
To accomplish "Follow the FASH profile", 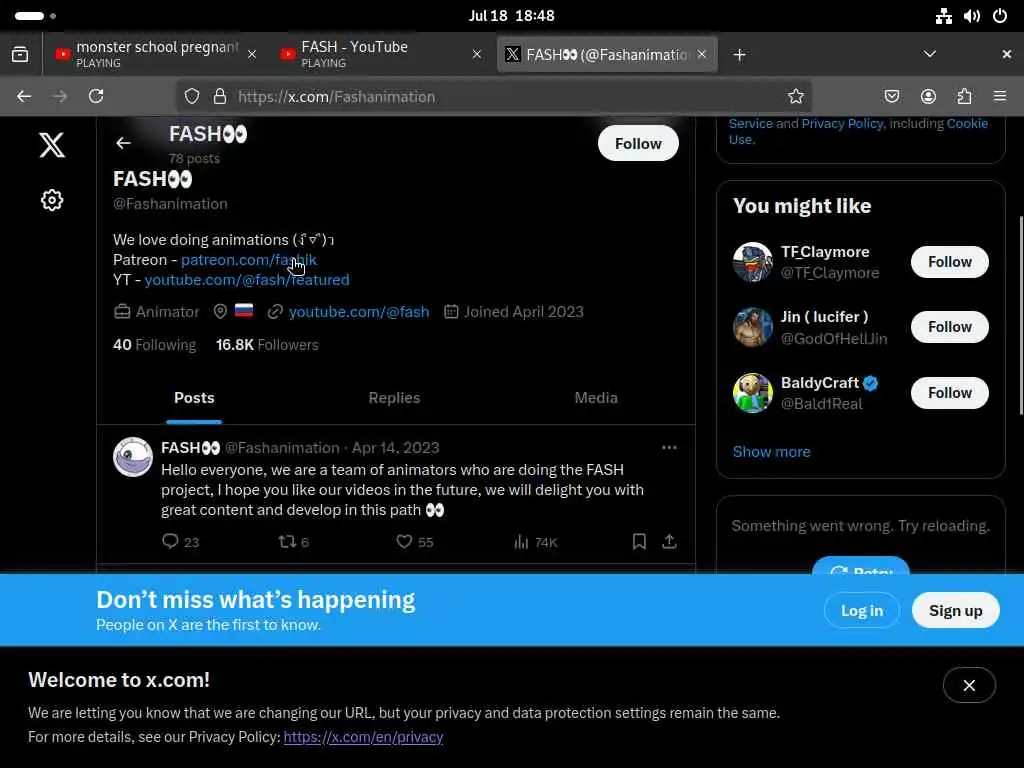I will point(638,143).
